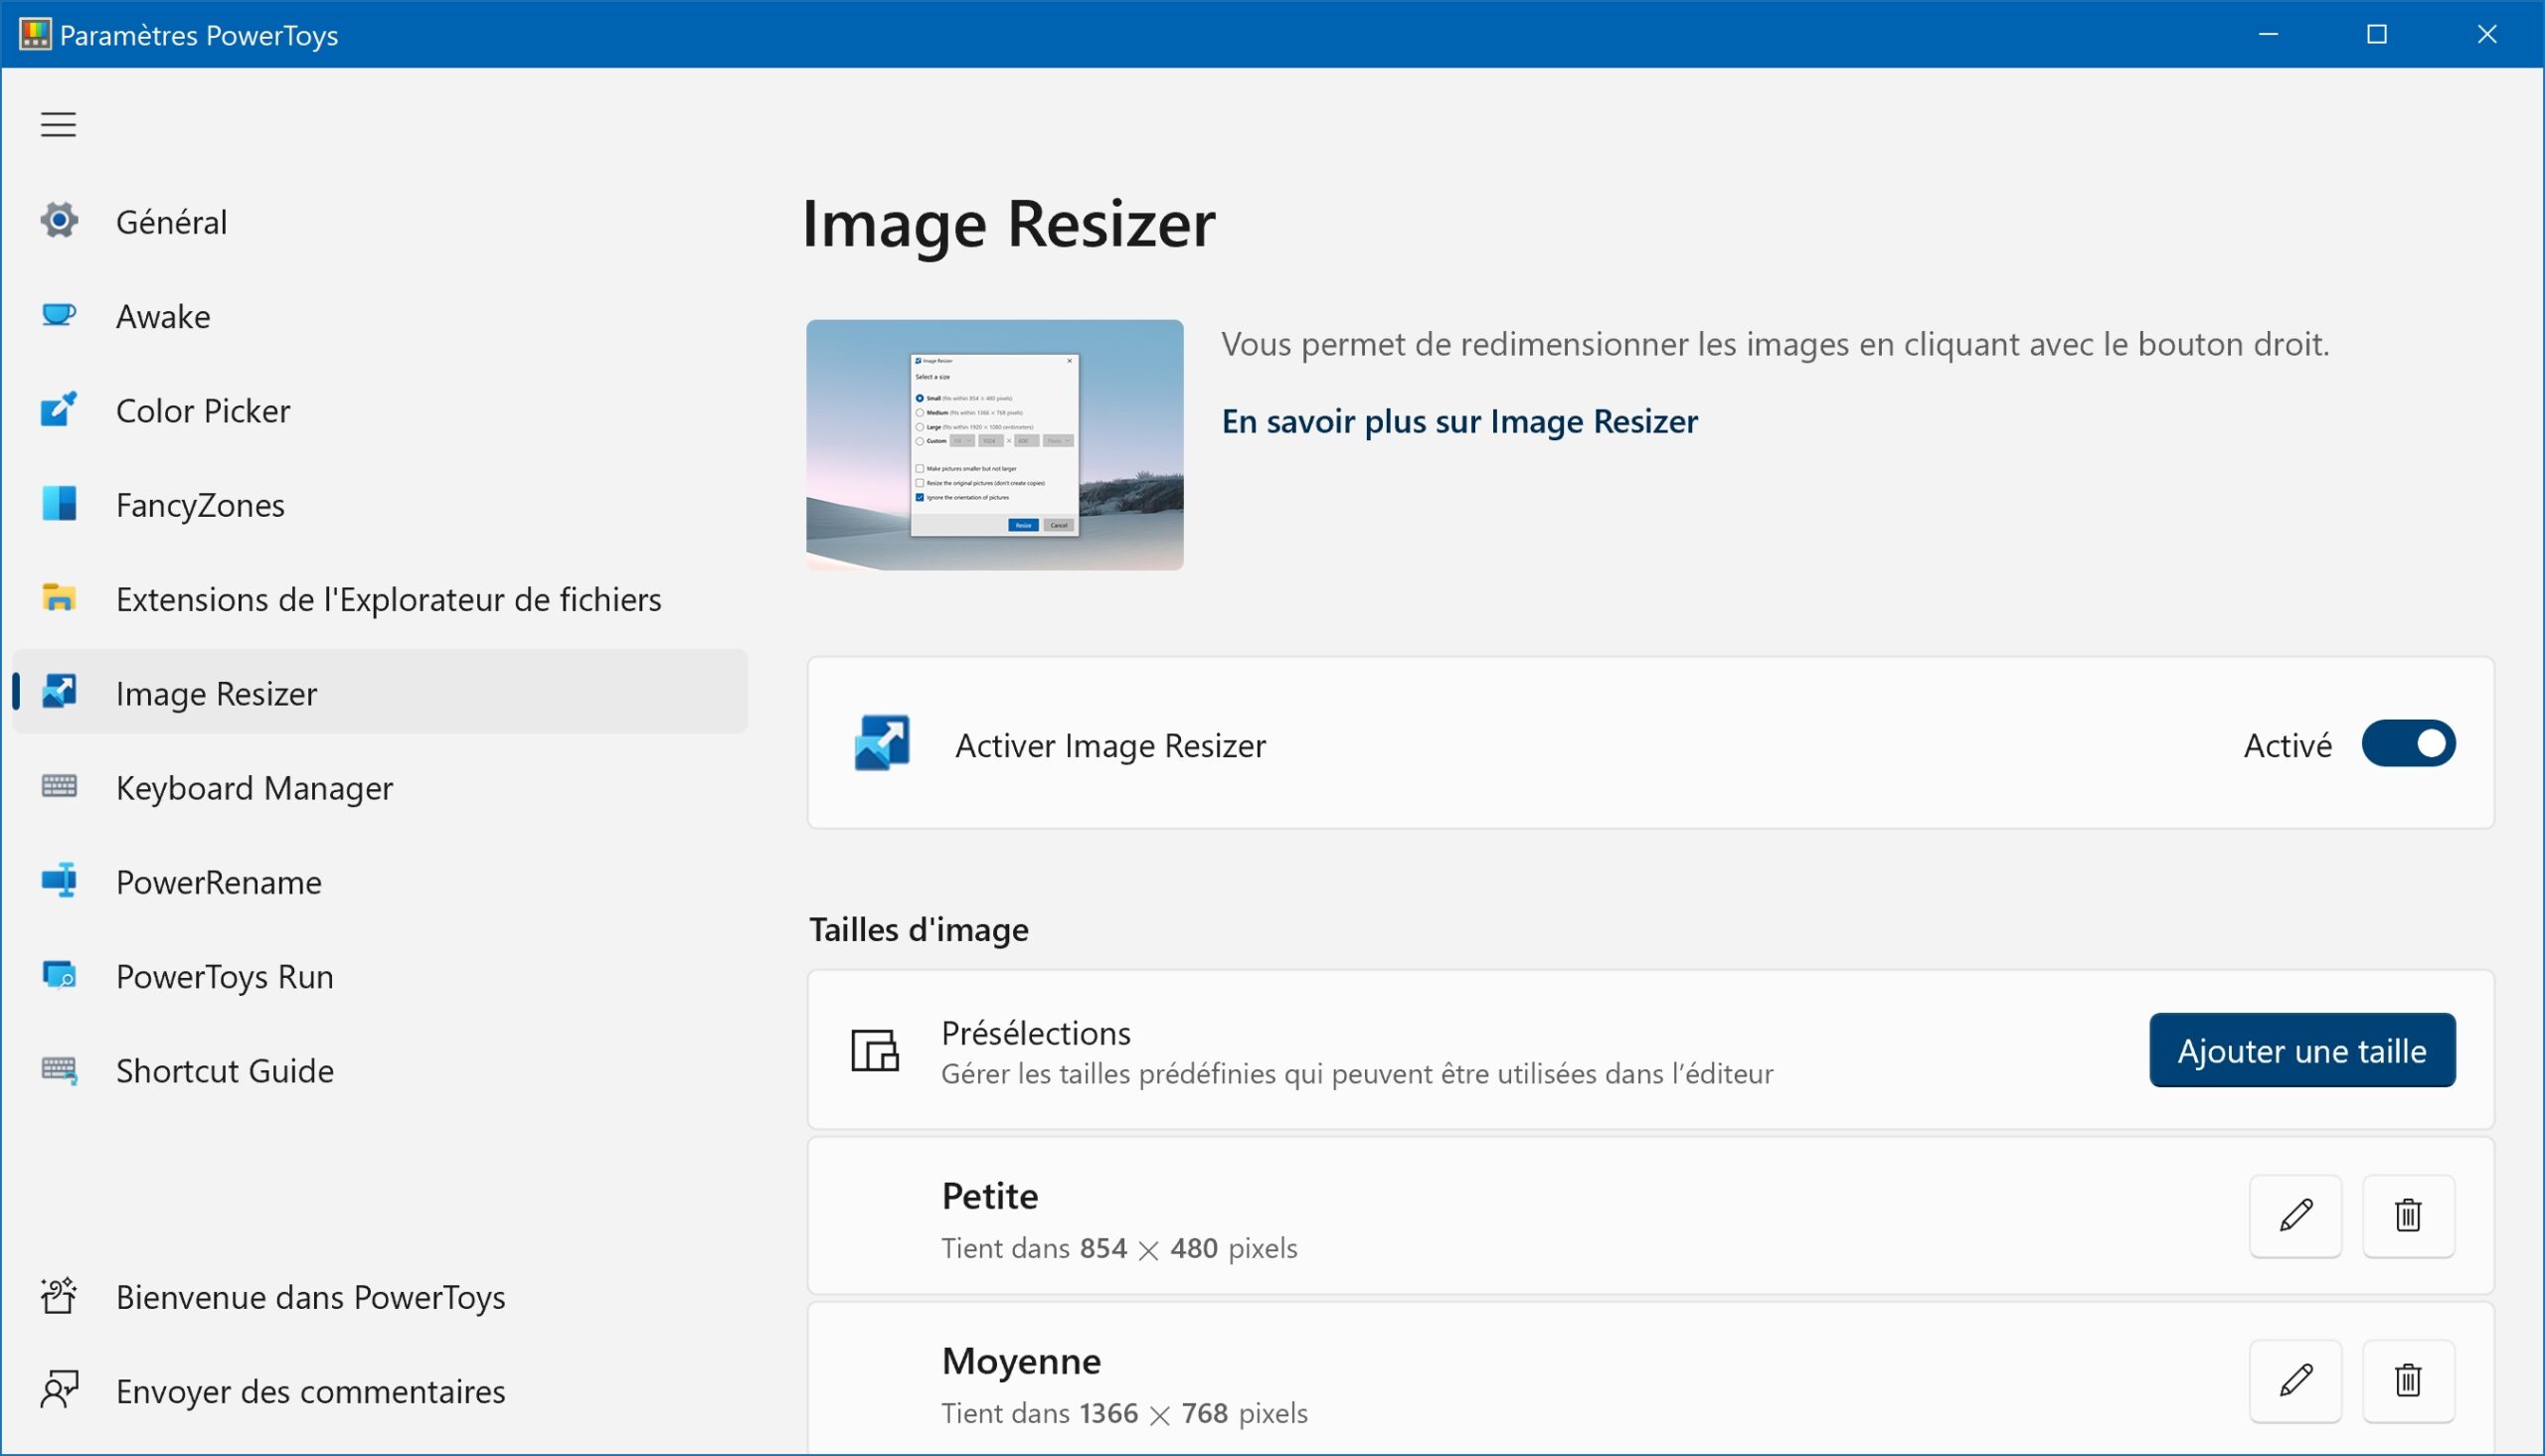The width and height of the screenshot is (2545, 1456).
Task: Click the Activer Image Resizer module icon
Action: [882, 743]
